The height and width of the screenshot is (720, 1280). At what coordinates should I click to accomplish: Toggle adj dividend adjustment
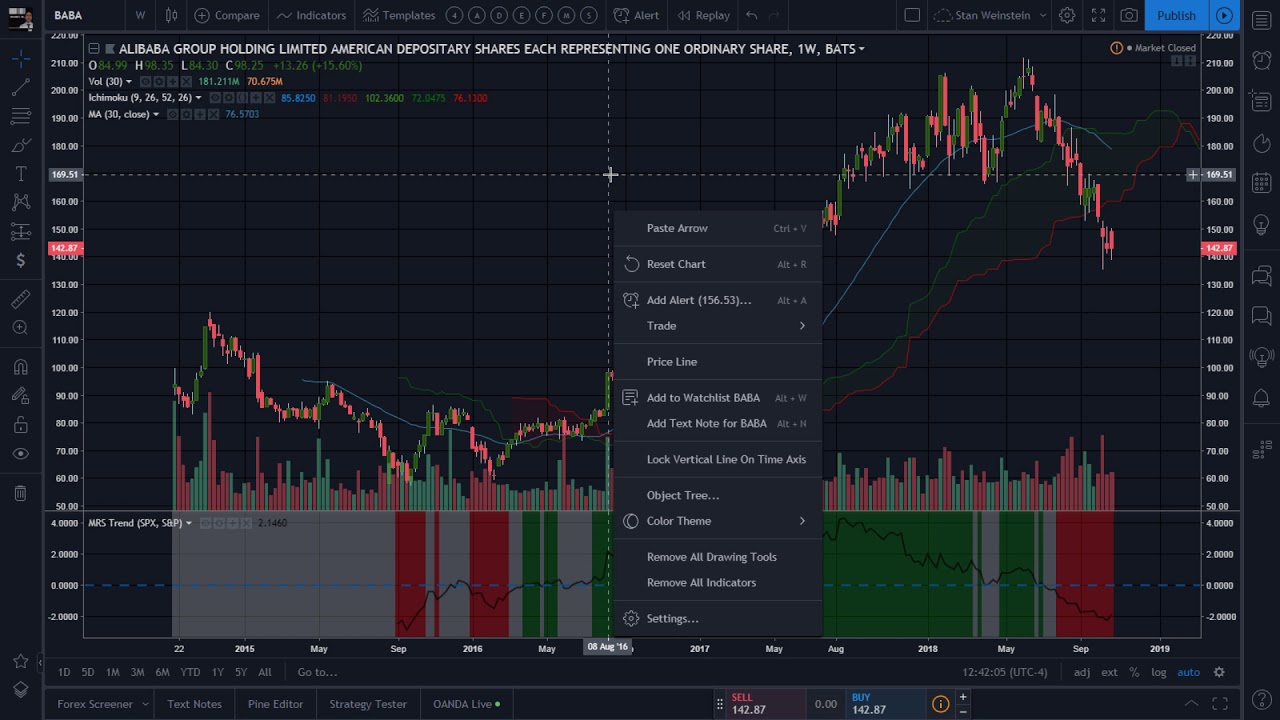(x=1082, y=672)
